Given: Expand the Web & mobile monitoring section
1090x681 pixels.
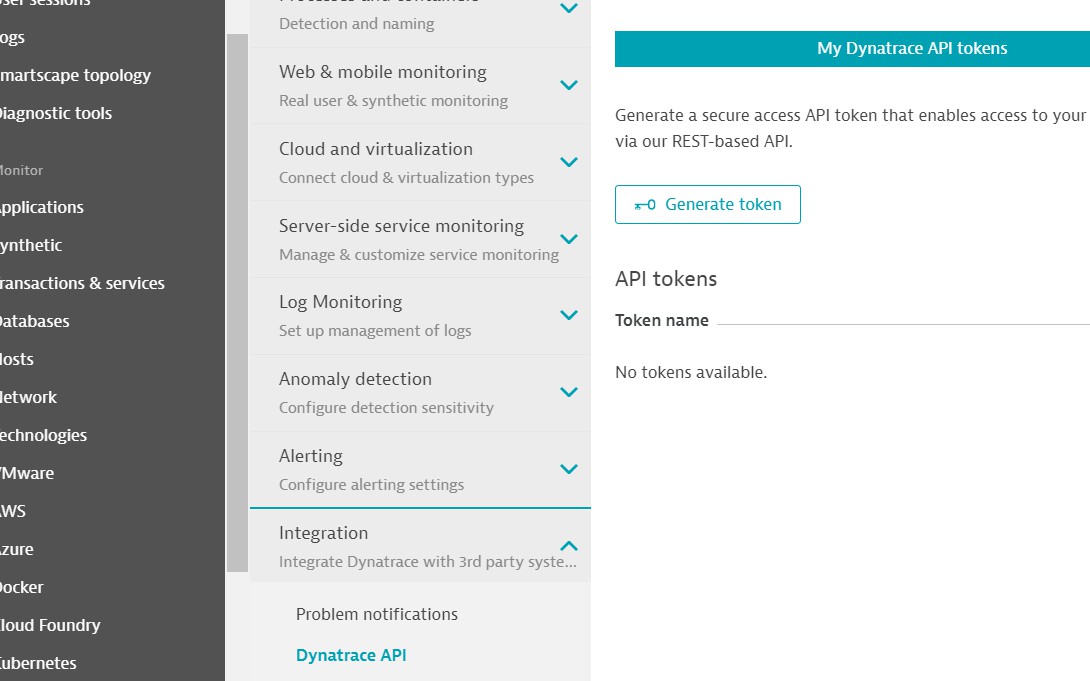Looking at the screenshot, I should (420, 85).
